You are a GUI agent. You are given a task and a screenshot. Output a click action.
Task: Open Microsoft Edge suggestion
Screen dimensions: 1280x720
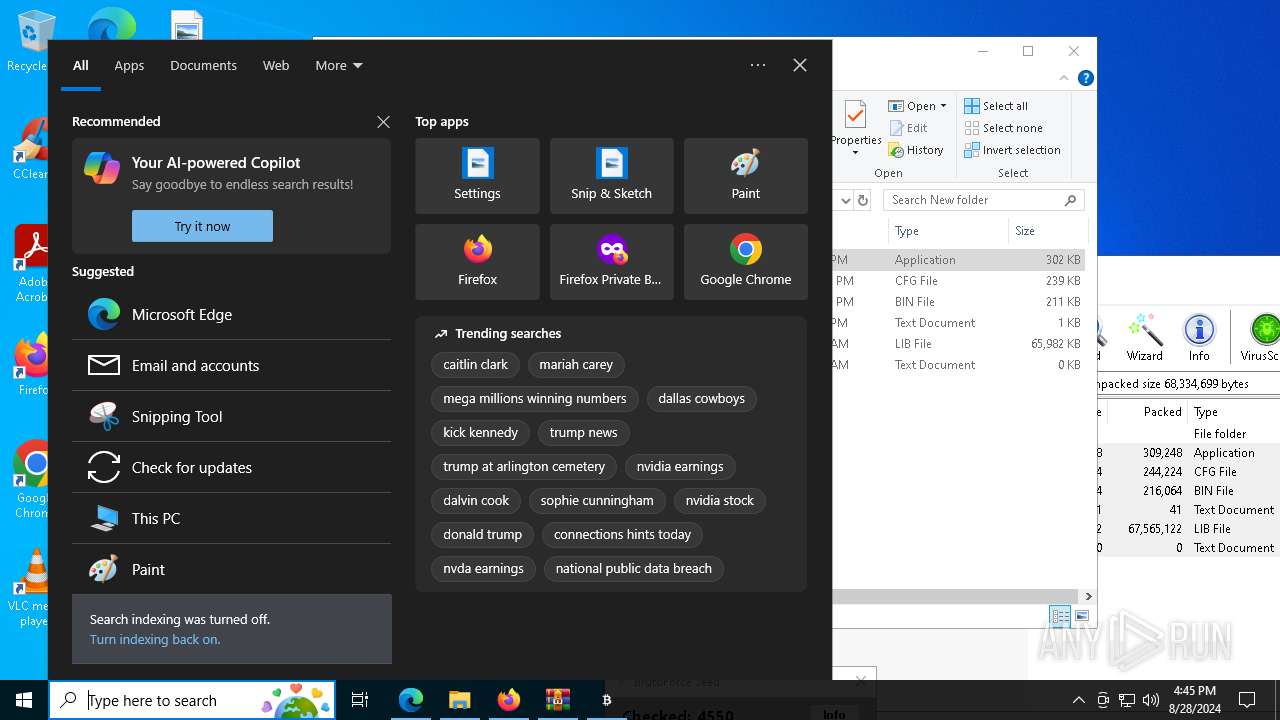click(231, 314)
